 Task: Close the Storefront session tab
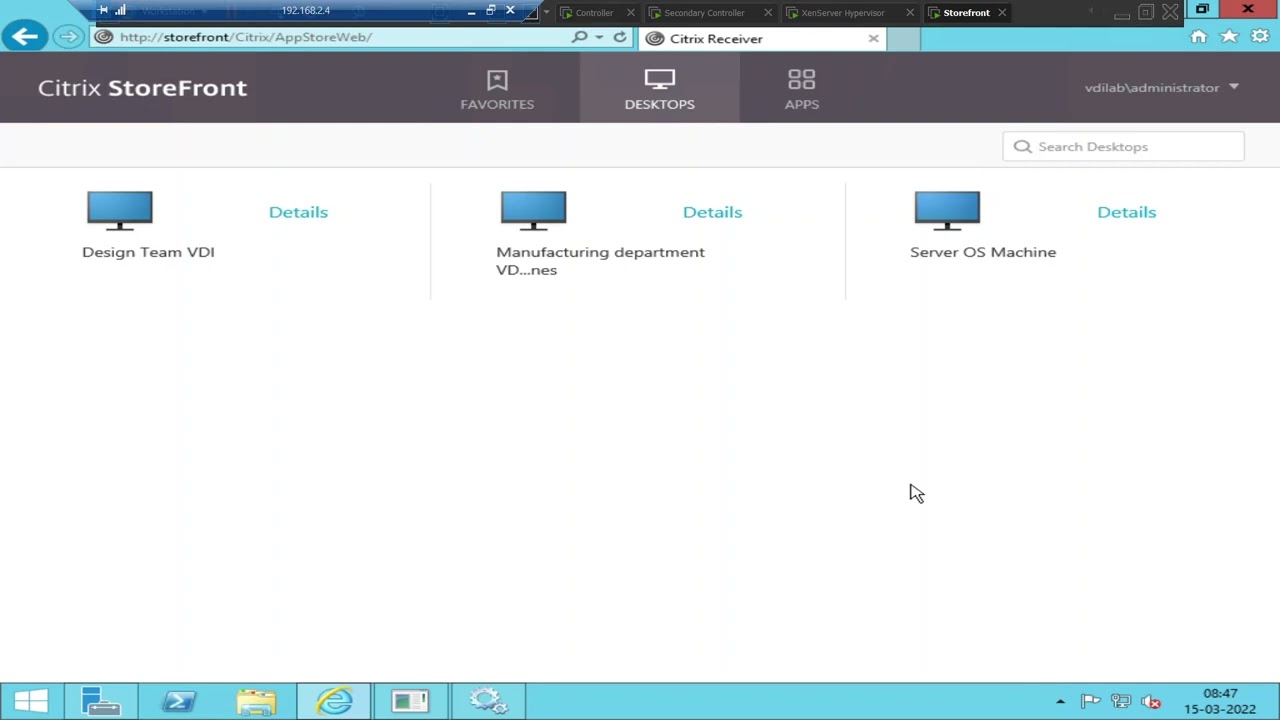tap(1001, 13)
